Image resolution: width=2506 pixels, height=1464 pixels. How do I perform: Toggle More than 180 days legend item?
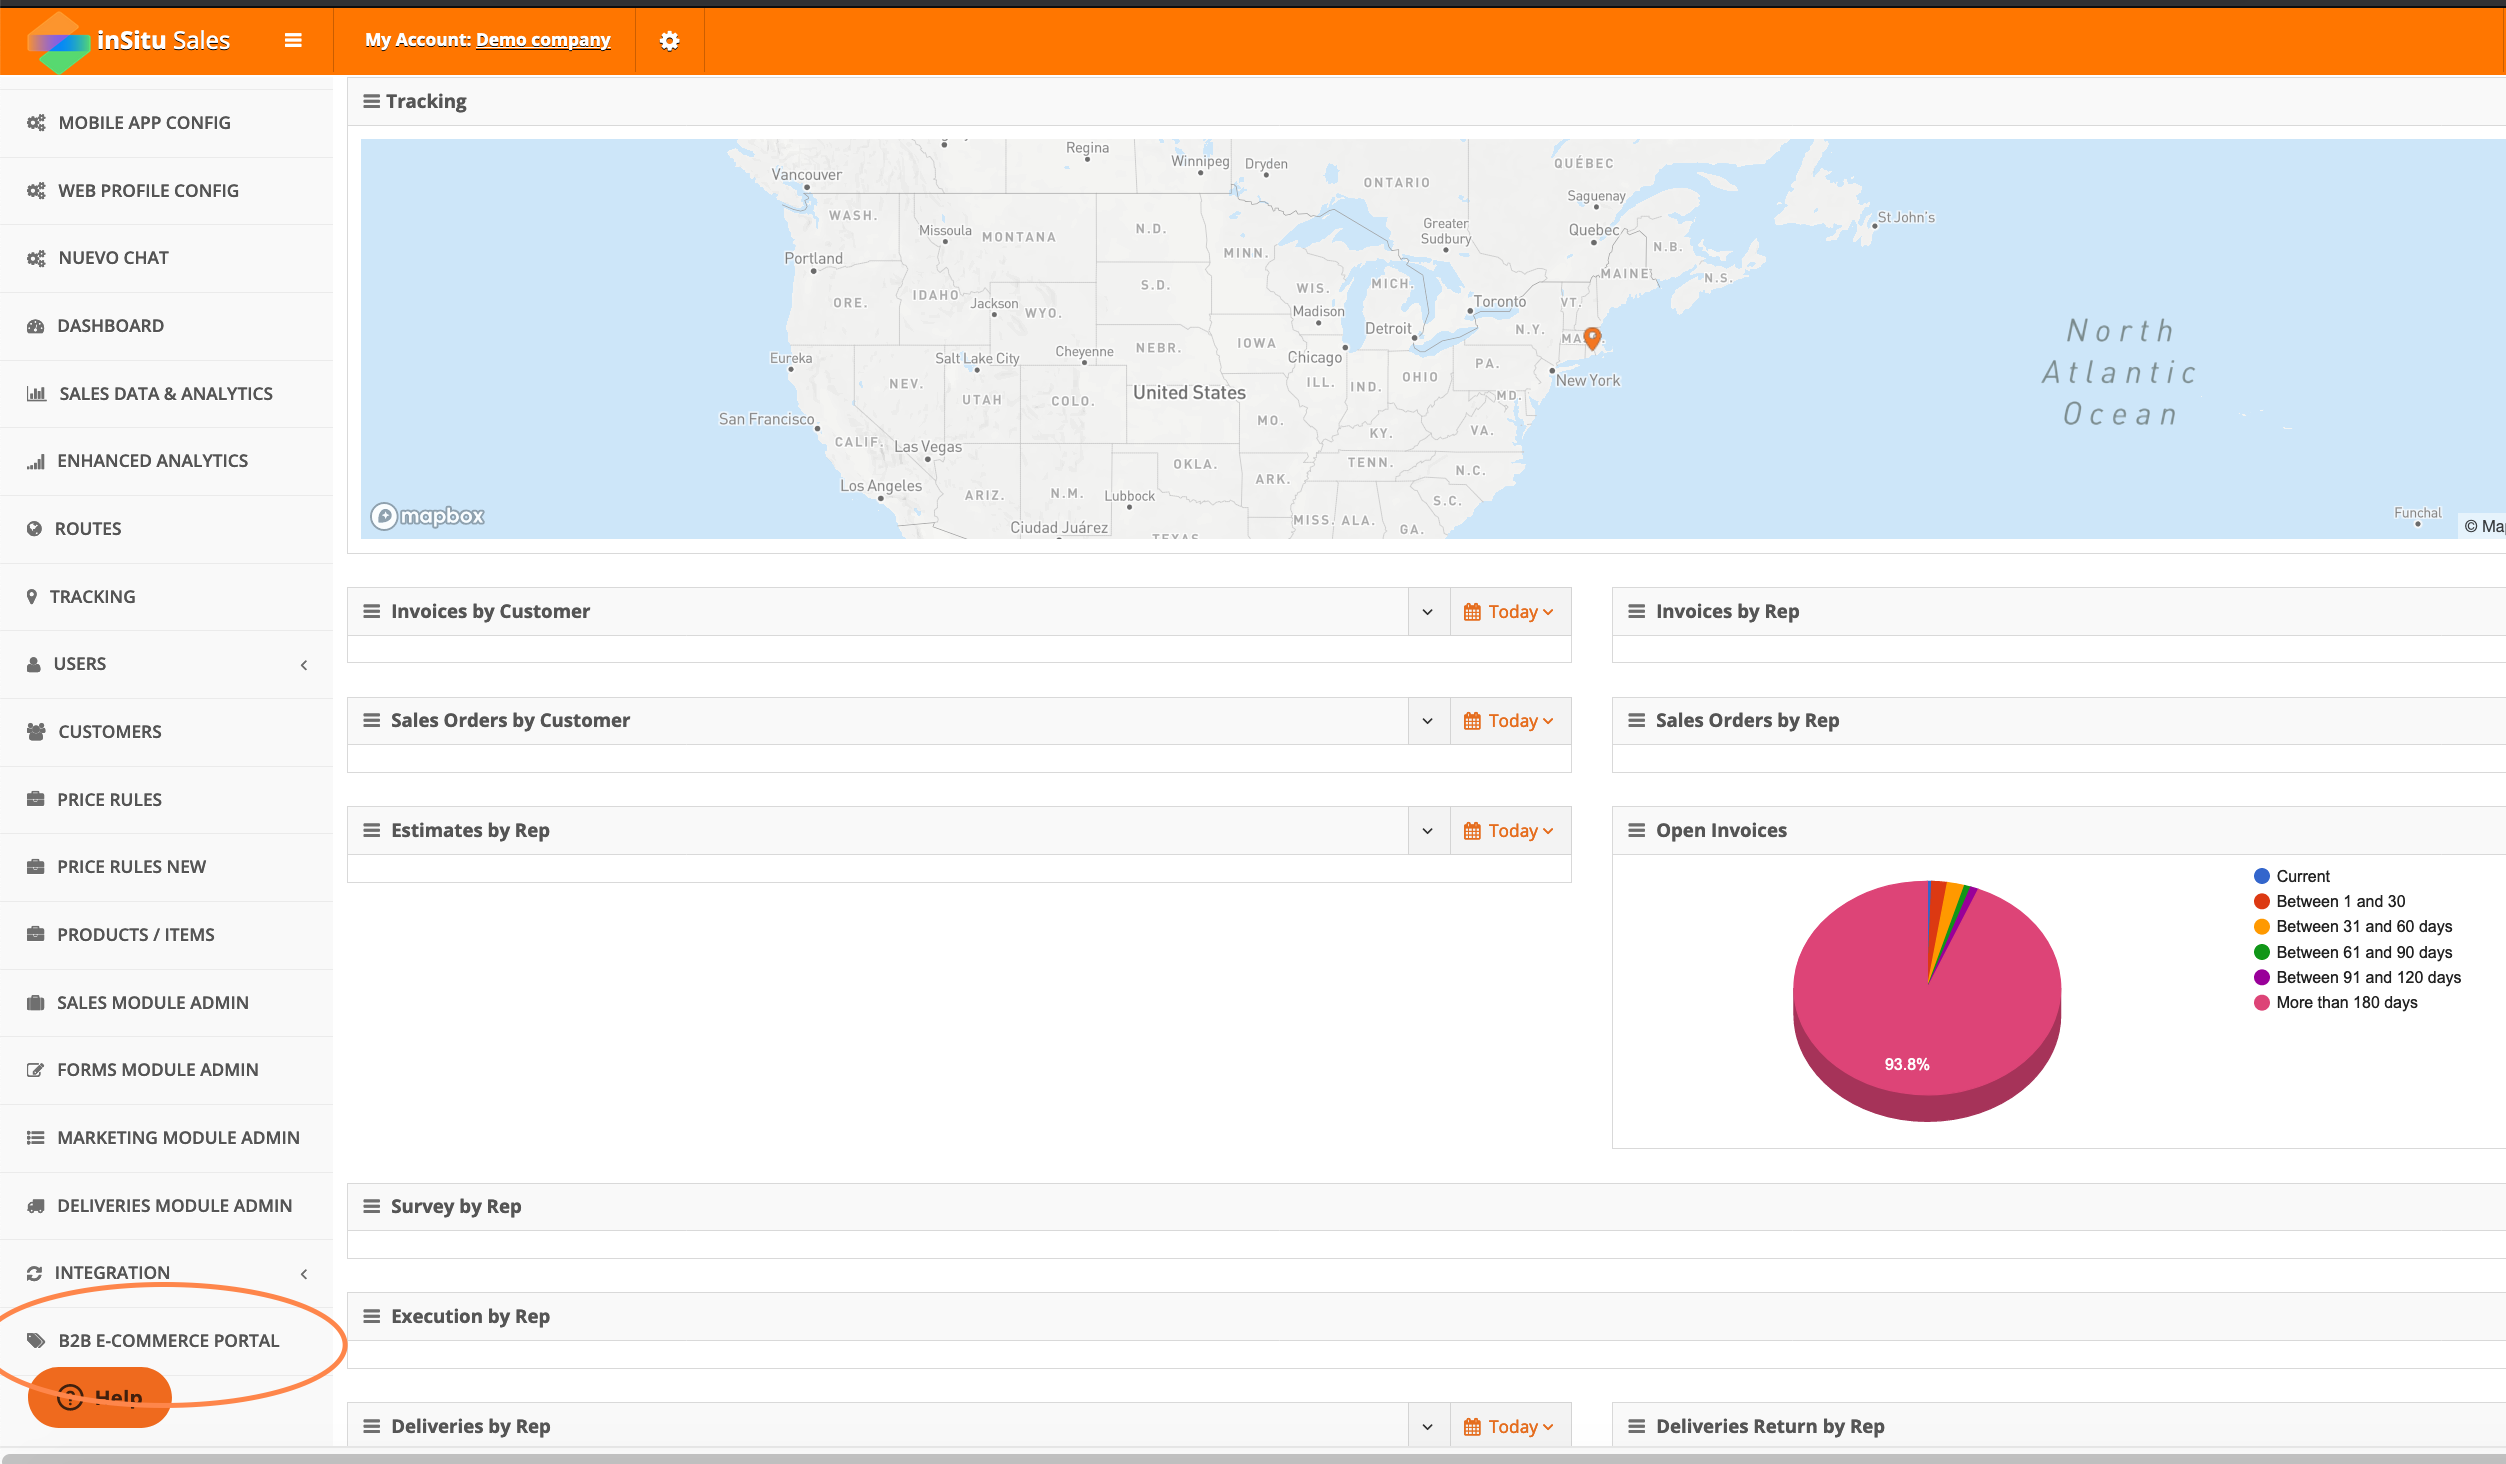tap(2346, 1002)
